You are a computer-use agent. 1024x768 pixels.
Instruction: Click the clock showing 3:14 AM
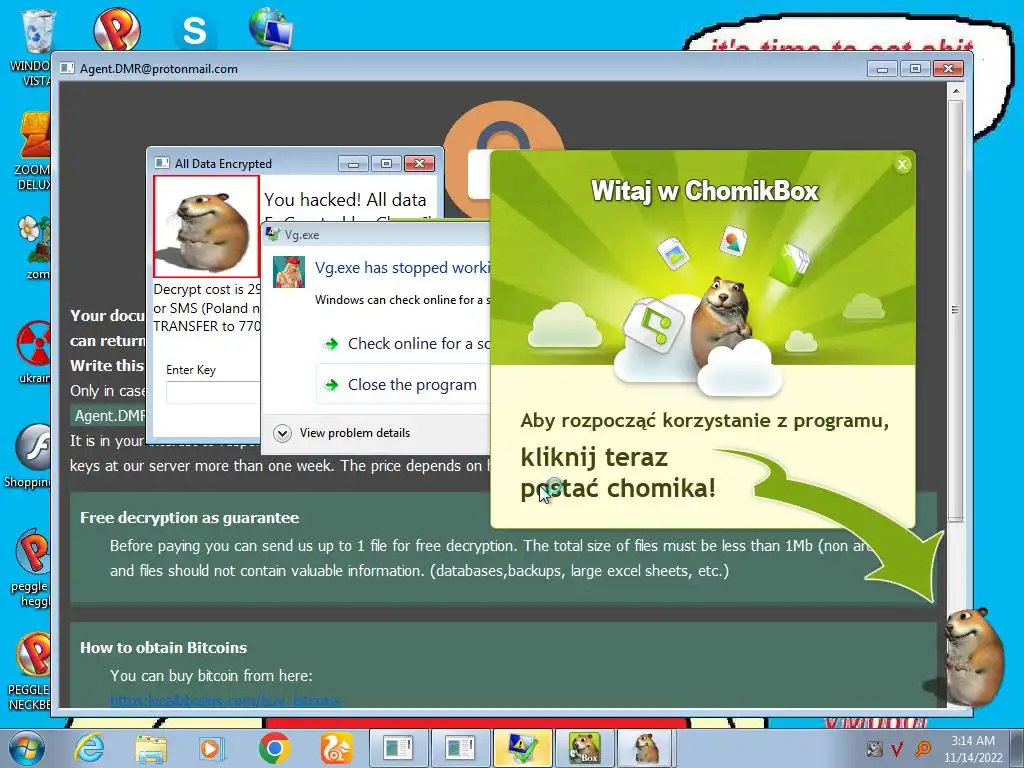(972, 741)
